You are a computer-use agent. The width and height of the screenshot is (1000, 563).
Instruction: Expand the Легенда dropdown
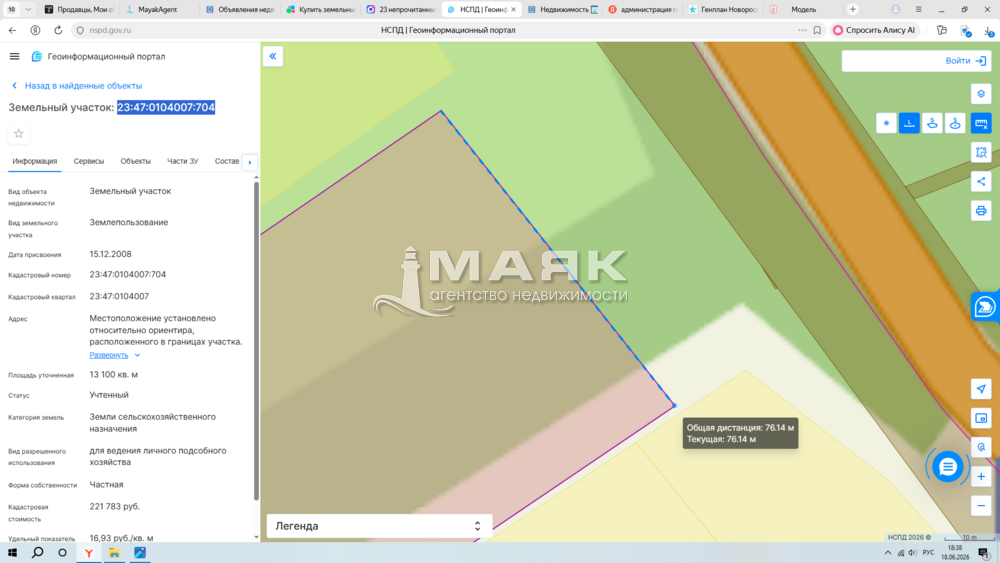point(379,526)
